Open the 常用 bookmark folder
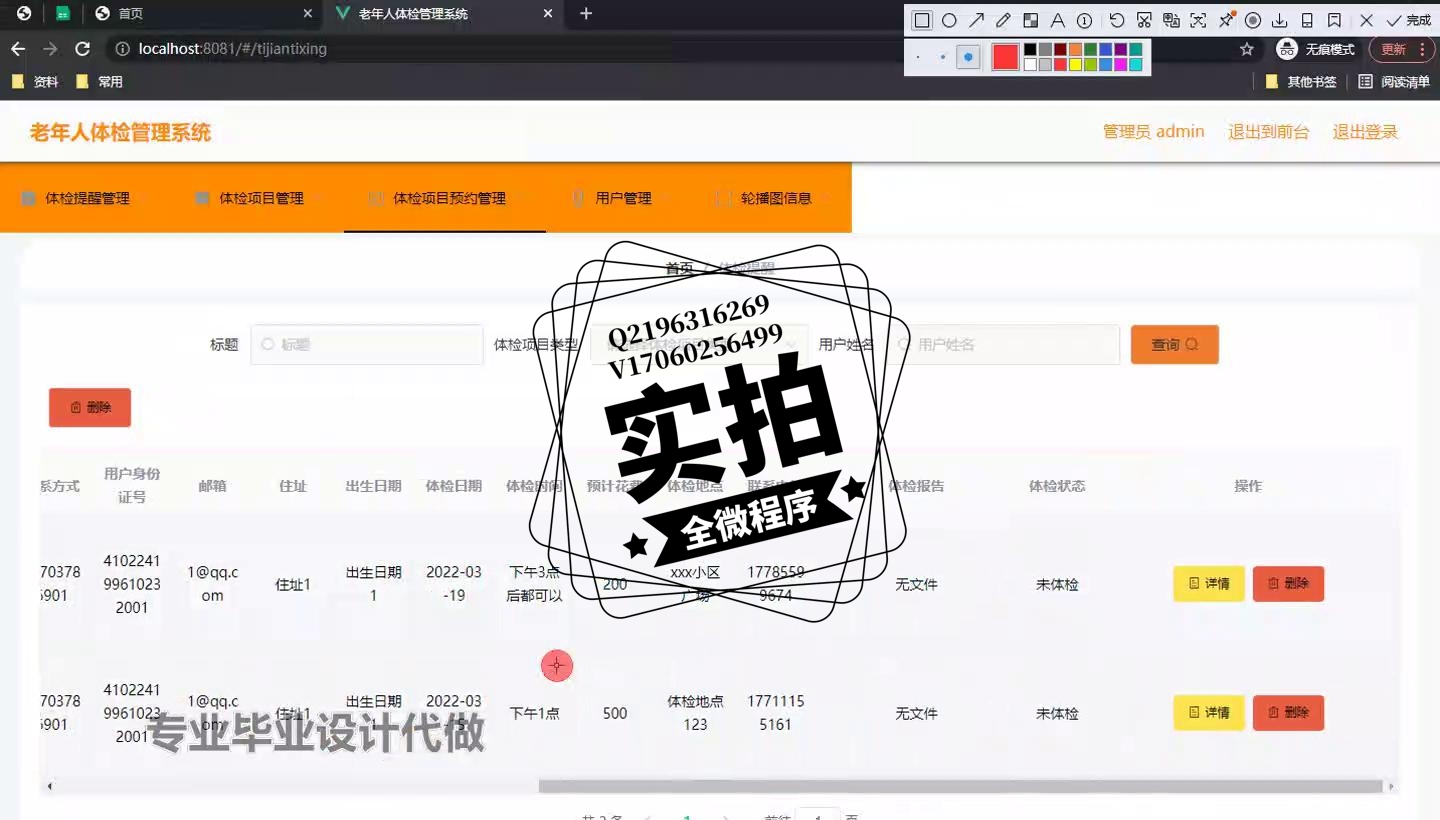The height and width of the screenshot is (820, 1440). [99, 82]
